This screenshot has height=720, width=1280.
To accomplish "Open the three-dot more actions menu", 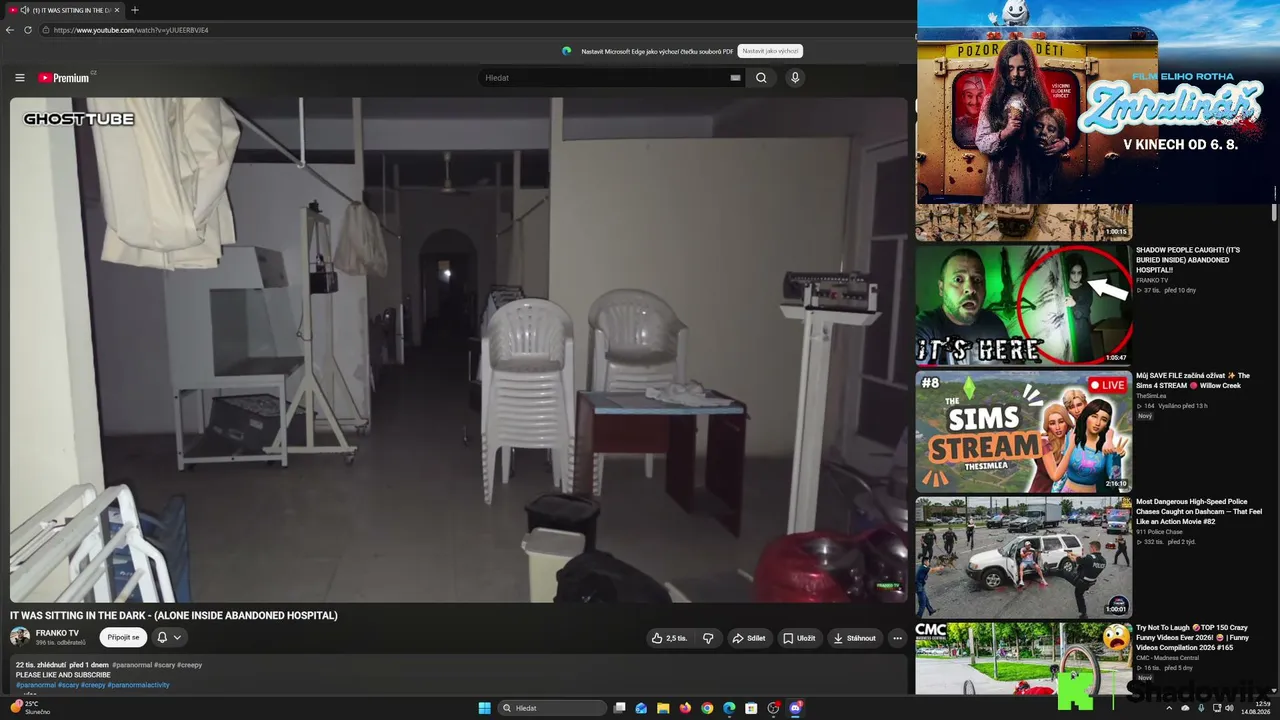I will [897, 638].
